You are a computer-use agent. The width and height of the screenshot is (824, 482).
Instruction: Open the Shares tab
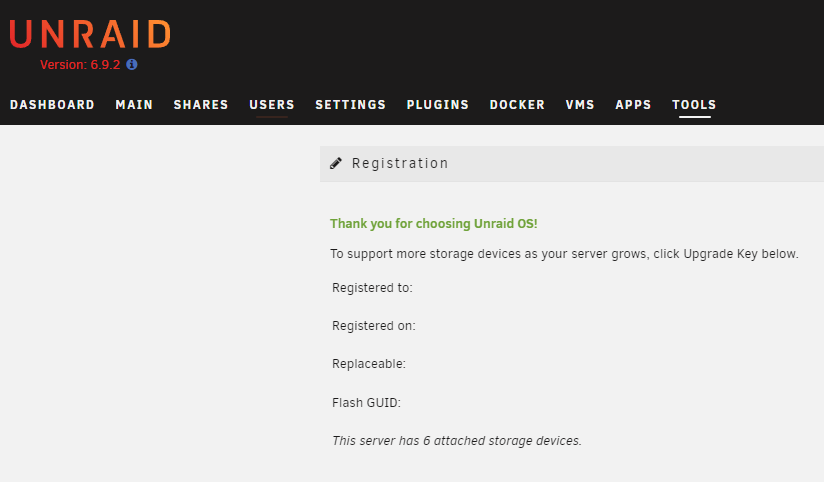tap(201, 105)
